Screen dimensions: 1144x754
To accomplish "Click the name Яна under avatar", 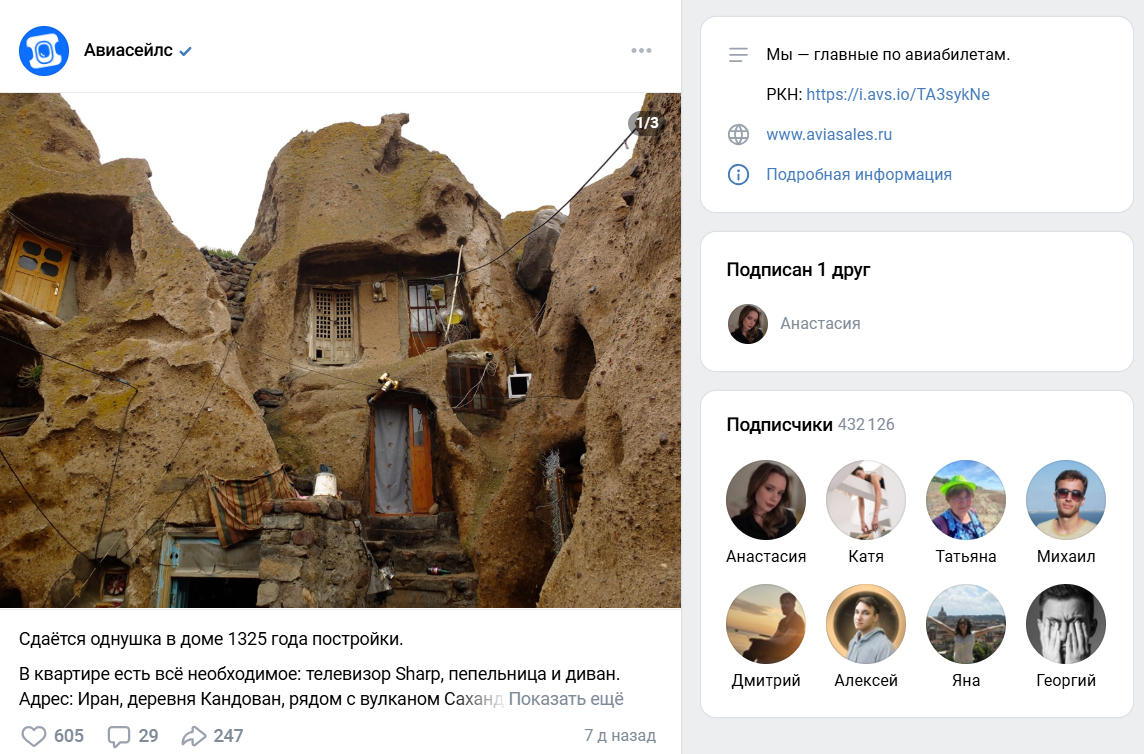I will (966, 680).
